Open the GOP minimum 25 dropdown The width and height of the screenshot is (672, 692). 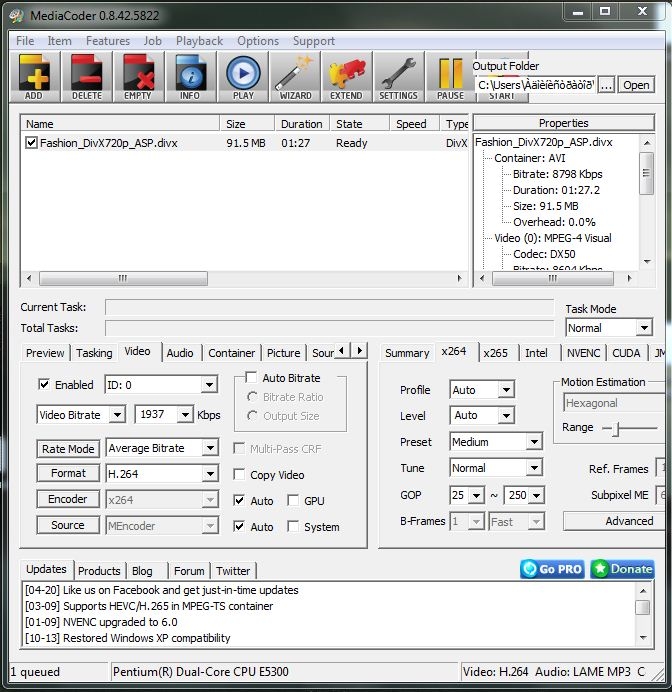pyautogui.click(x=467, y=495)
